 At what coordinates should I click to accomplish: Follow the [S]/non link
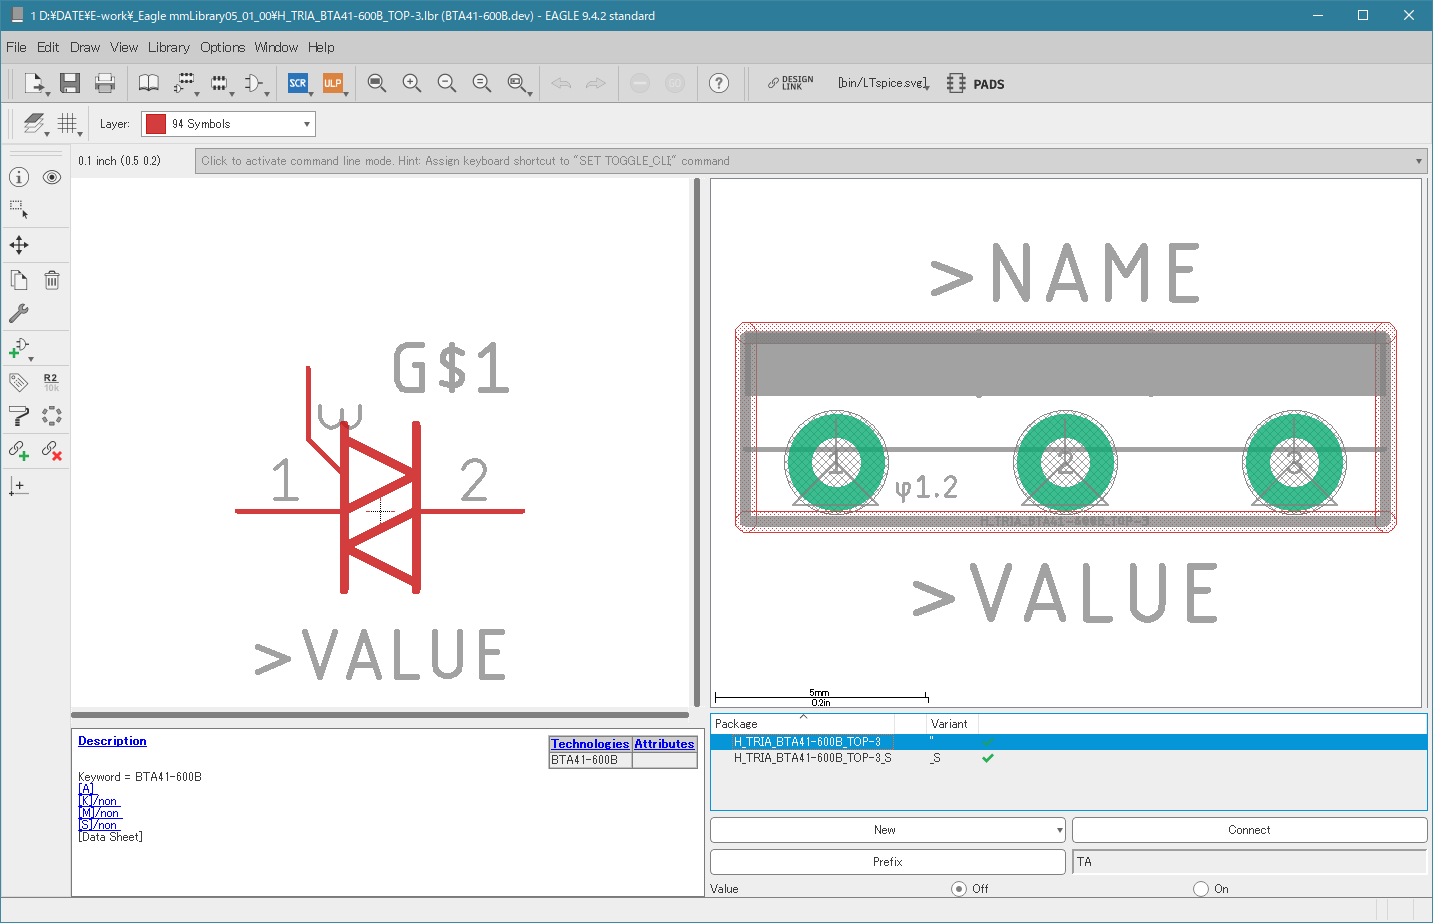(98, 825)
